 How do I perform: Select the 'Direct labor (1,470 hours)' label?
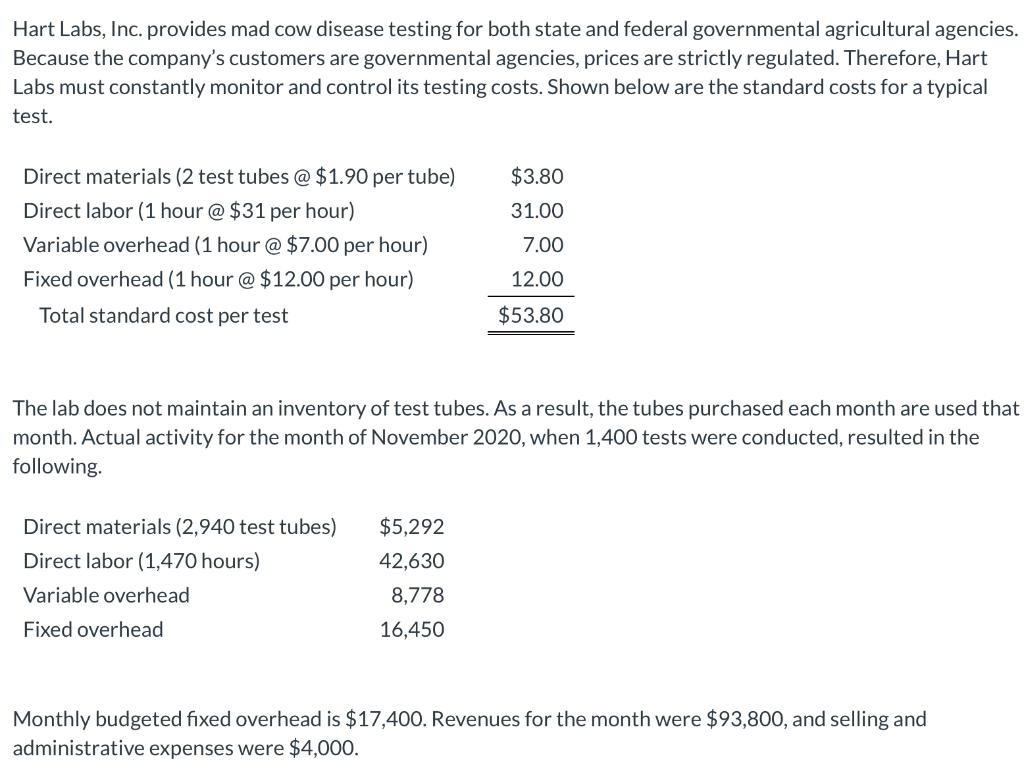click(x=141, y=561)
